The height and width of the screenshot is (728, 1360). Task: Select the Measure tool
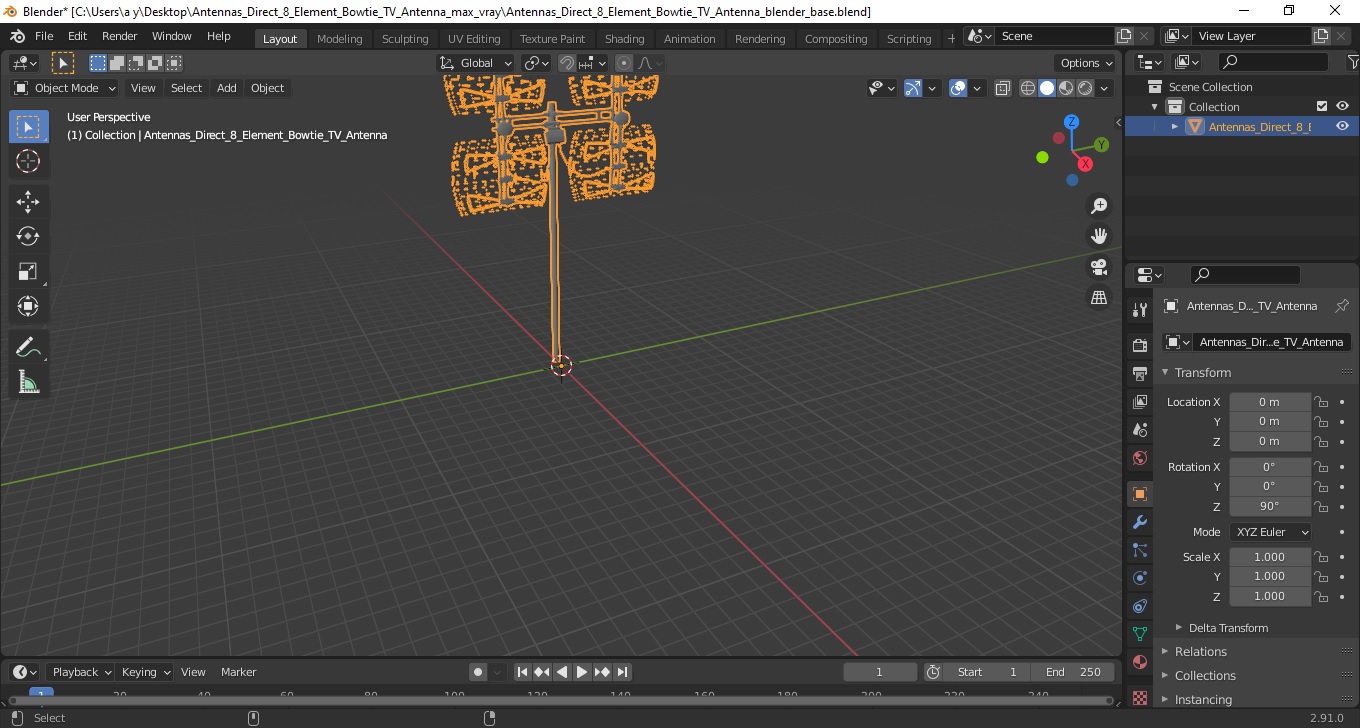[x=28, y=382]
